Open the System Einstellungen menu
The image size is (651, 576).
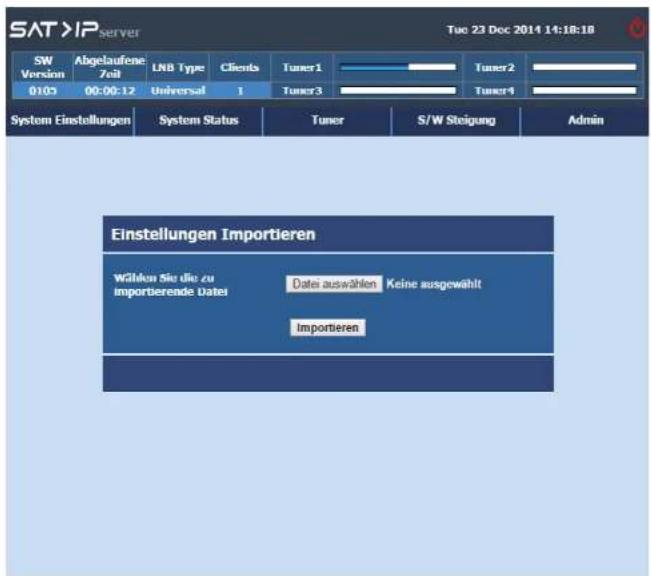[71, 120]
